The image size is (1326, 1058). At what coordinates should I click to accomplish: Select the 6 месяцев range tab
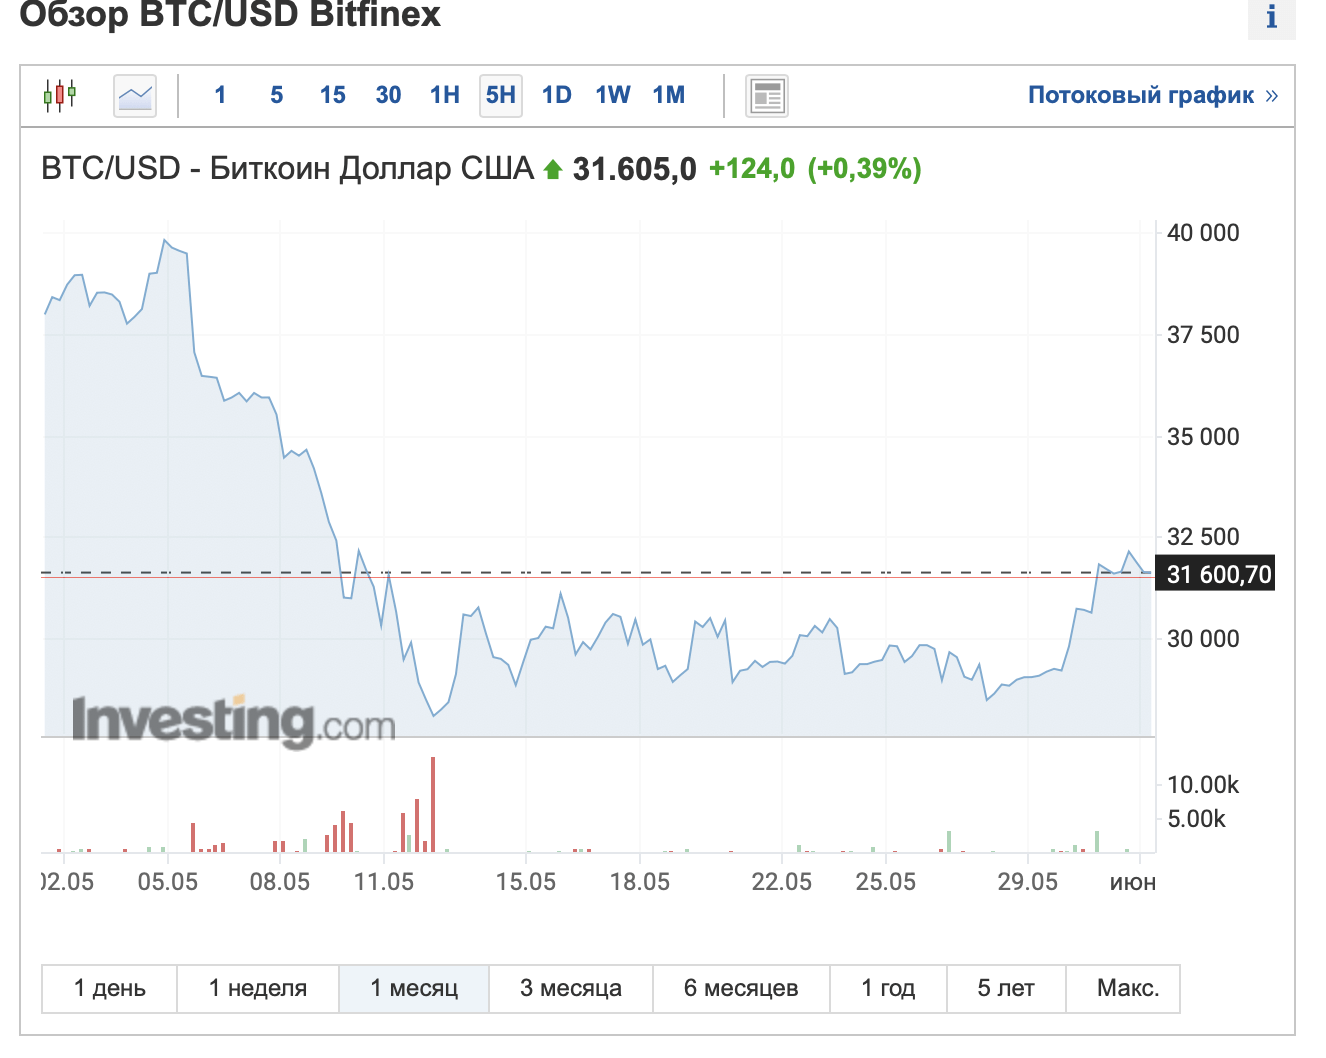[x=741, y=988]
